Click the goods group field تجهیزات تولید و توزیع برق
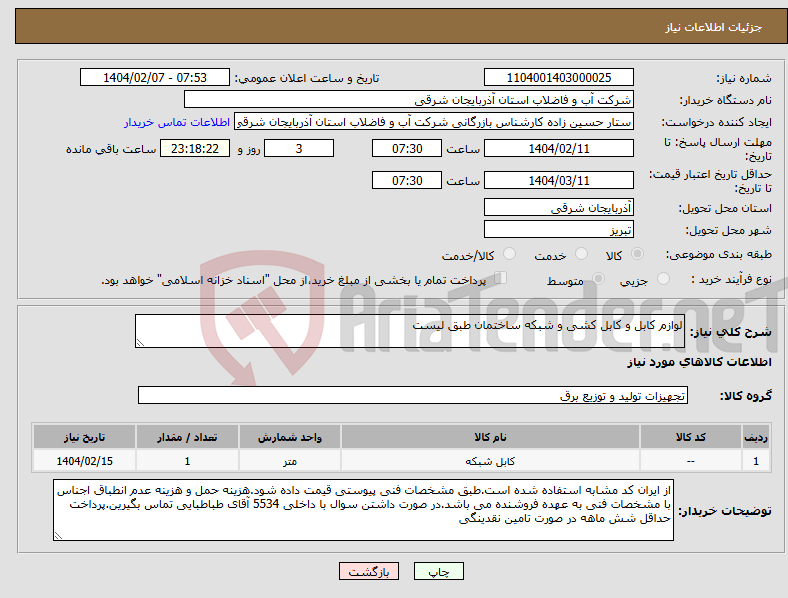The height and width of the screenshot is (598, 788). 413,395
